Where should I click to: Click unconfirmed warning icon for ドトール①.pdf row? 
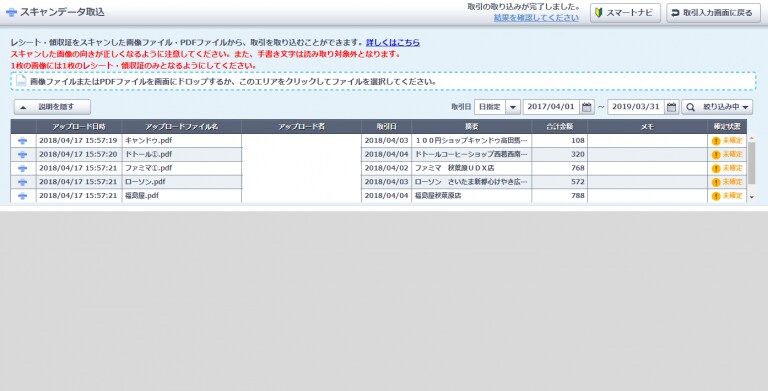716,154
